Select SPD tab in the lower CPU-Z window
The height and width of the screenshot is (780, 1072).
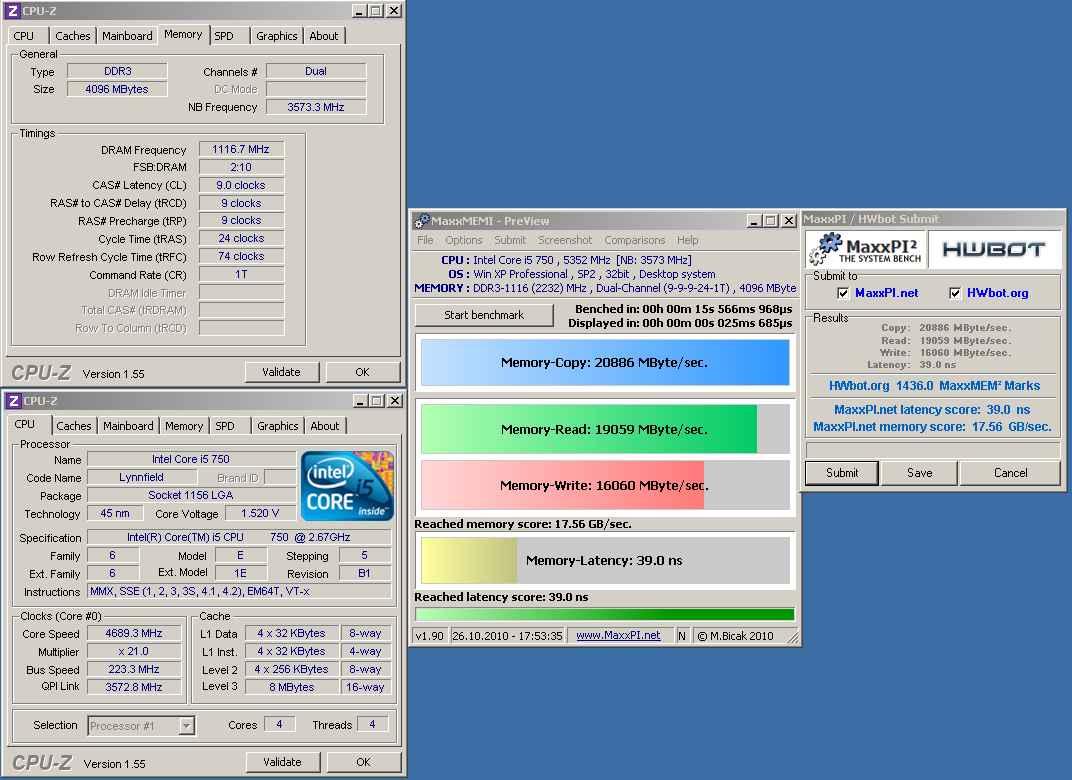coord(225,426)
